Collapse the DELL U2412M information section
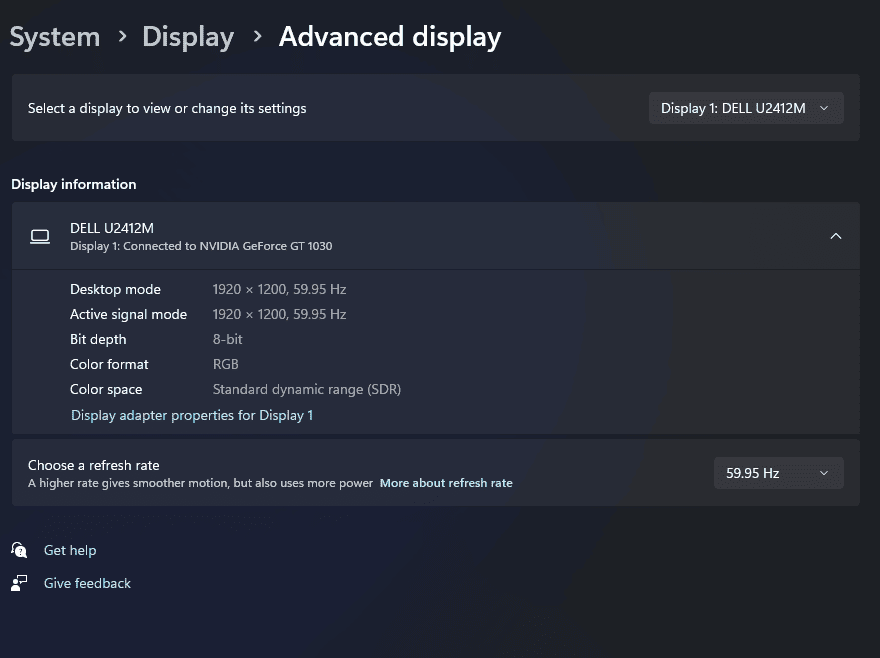This screenshot has height=658, width=880. coord(836,236)
